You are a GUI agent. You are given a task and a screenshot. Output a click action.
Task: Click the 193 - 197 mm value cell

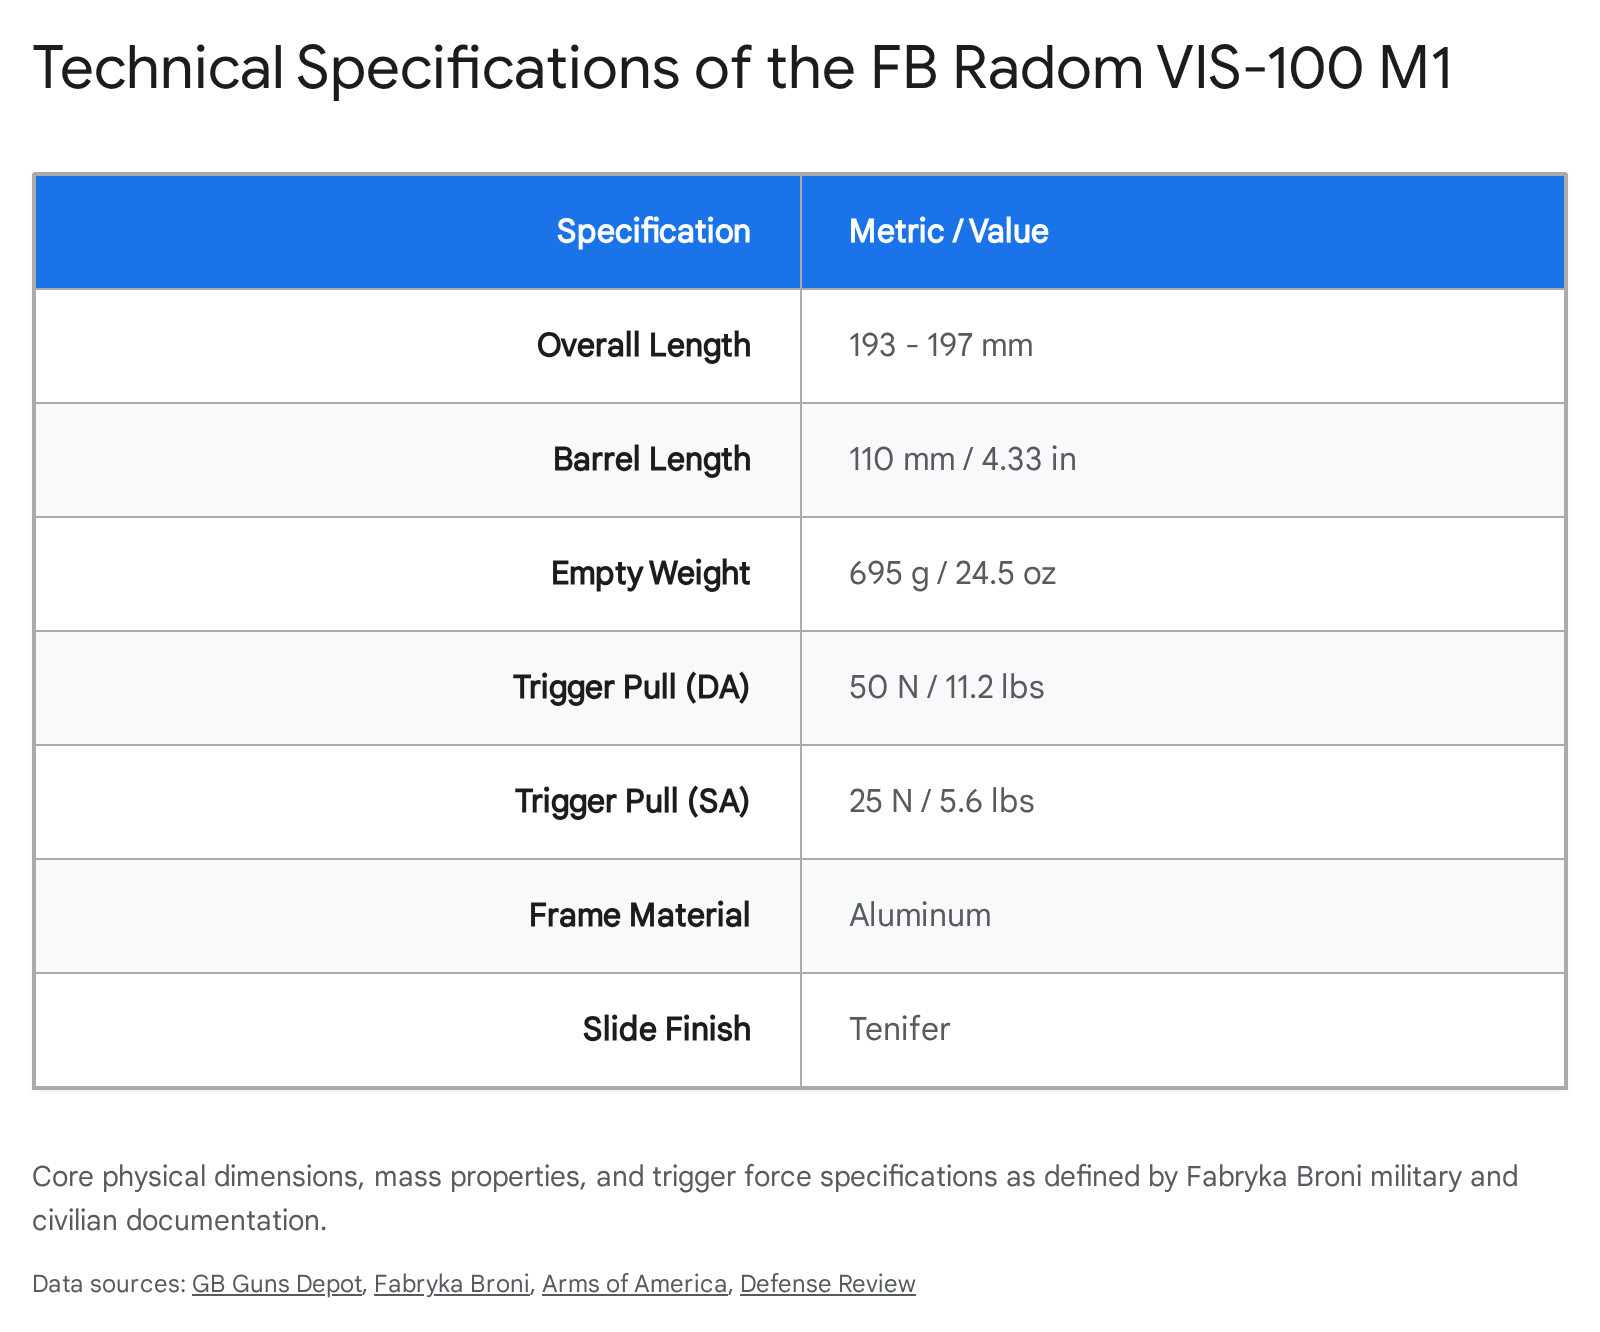940,346
